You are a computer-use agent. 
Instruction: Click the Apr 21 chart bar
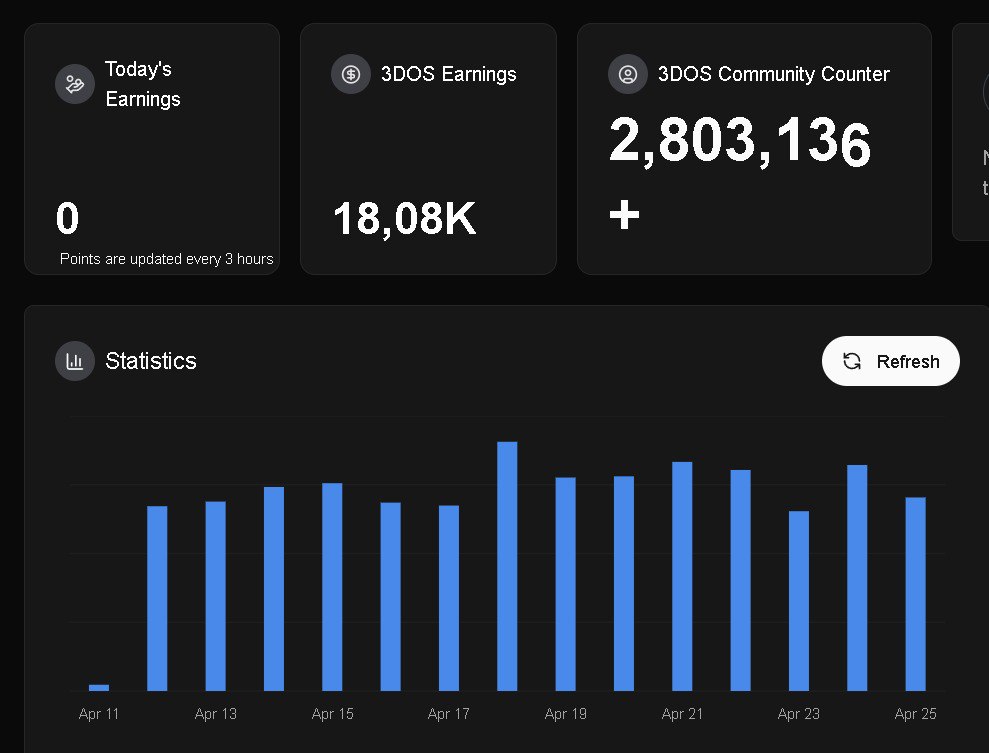coord(682,576)
